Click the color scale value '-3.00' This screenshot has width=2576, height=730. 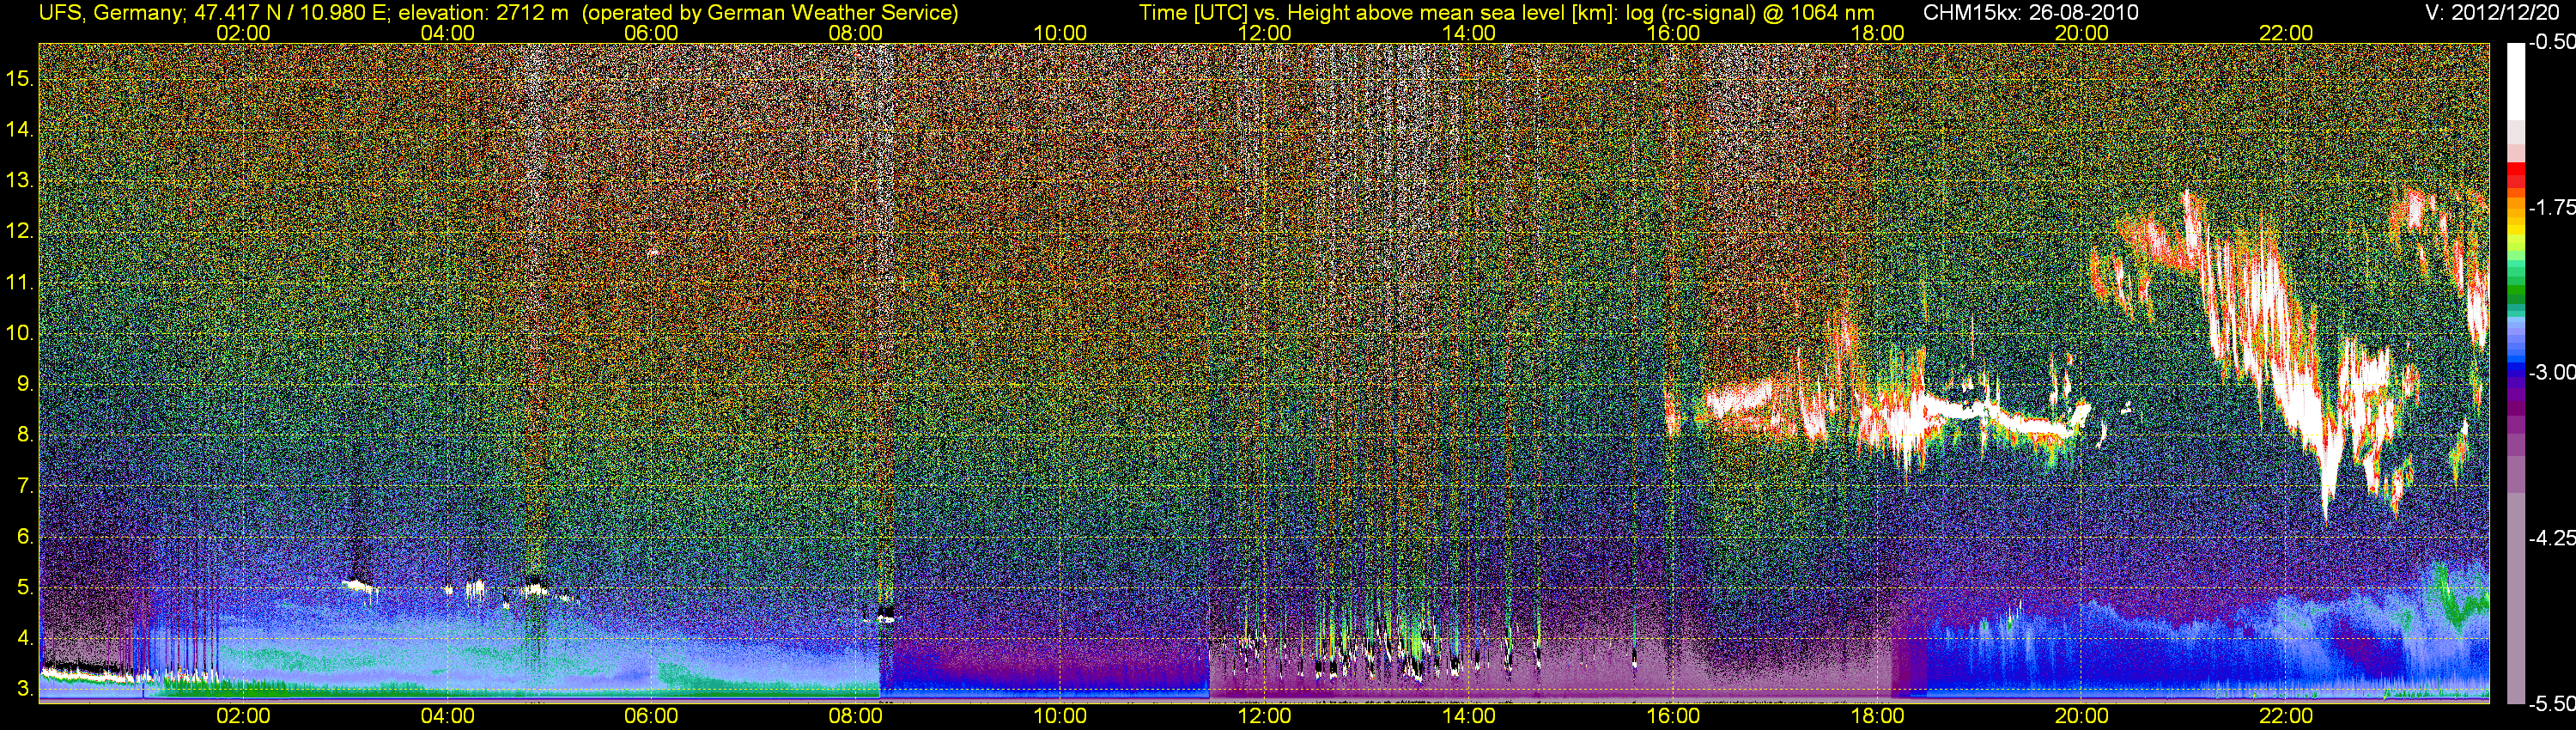[2551, 372]
